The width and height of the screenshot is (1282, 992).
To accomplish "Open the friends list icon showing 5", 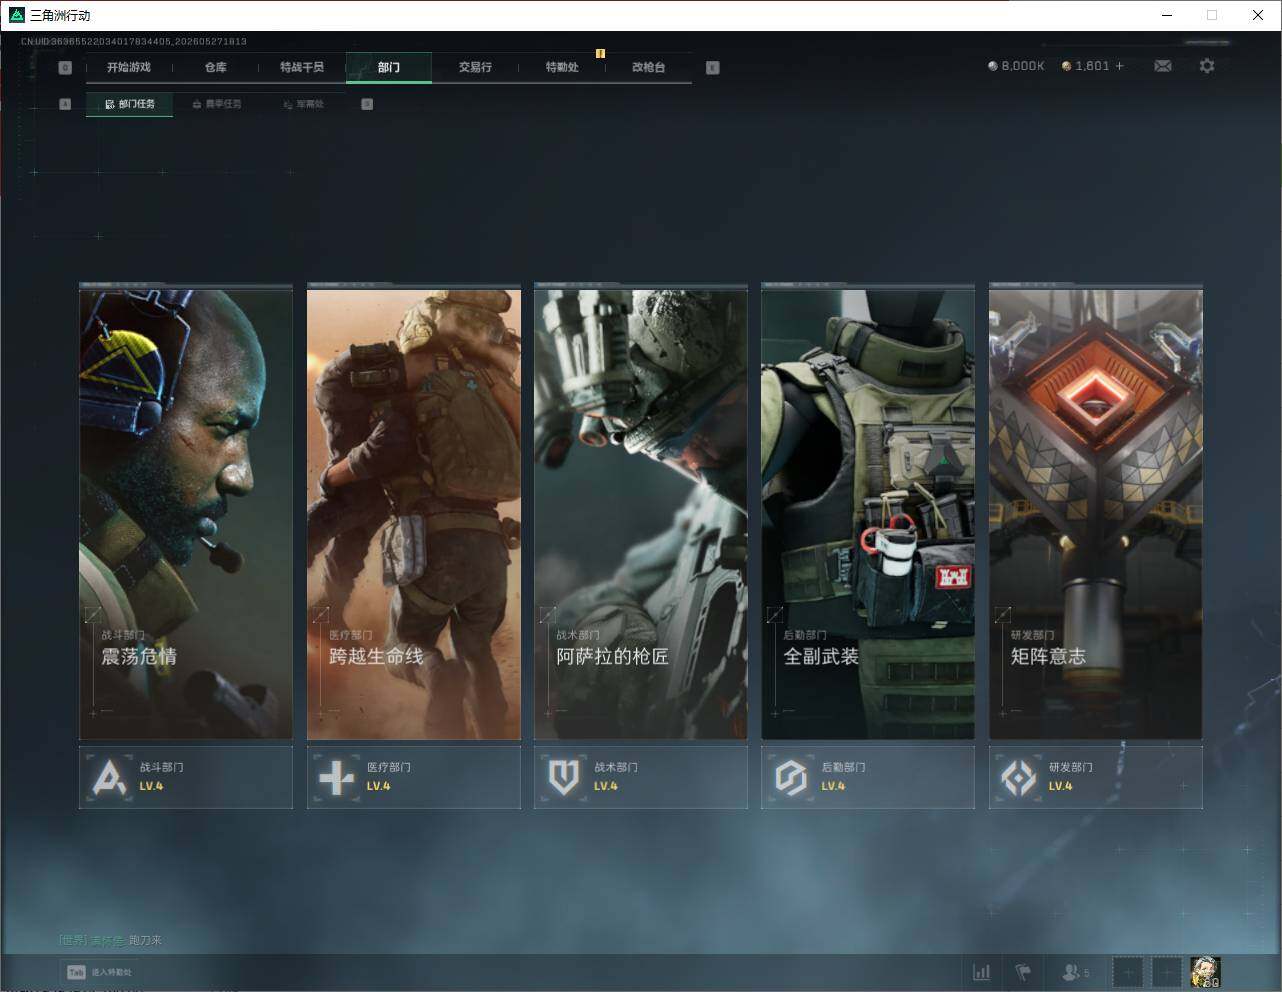I will 1076,972.
